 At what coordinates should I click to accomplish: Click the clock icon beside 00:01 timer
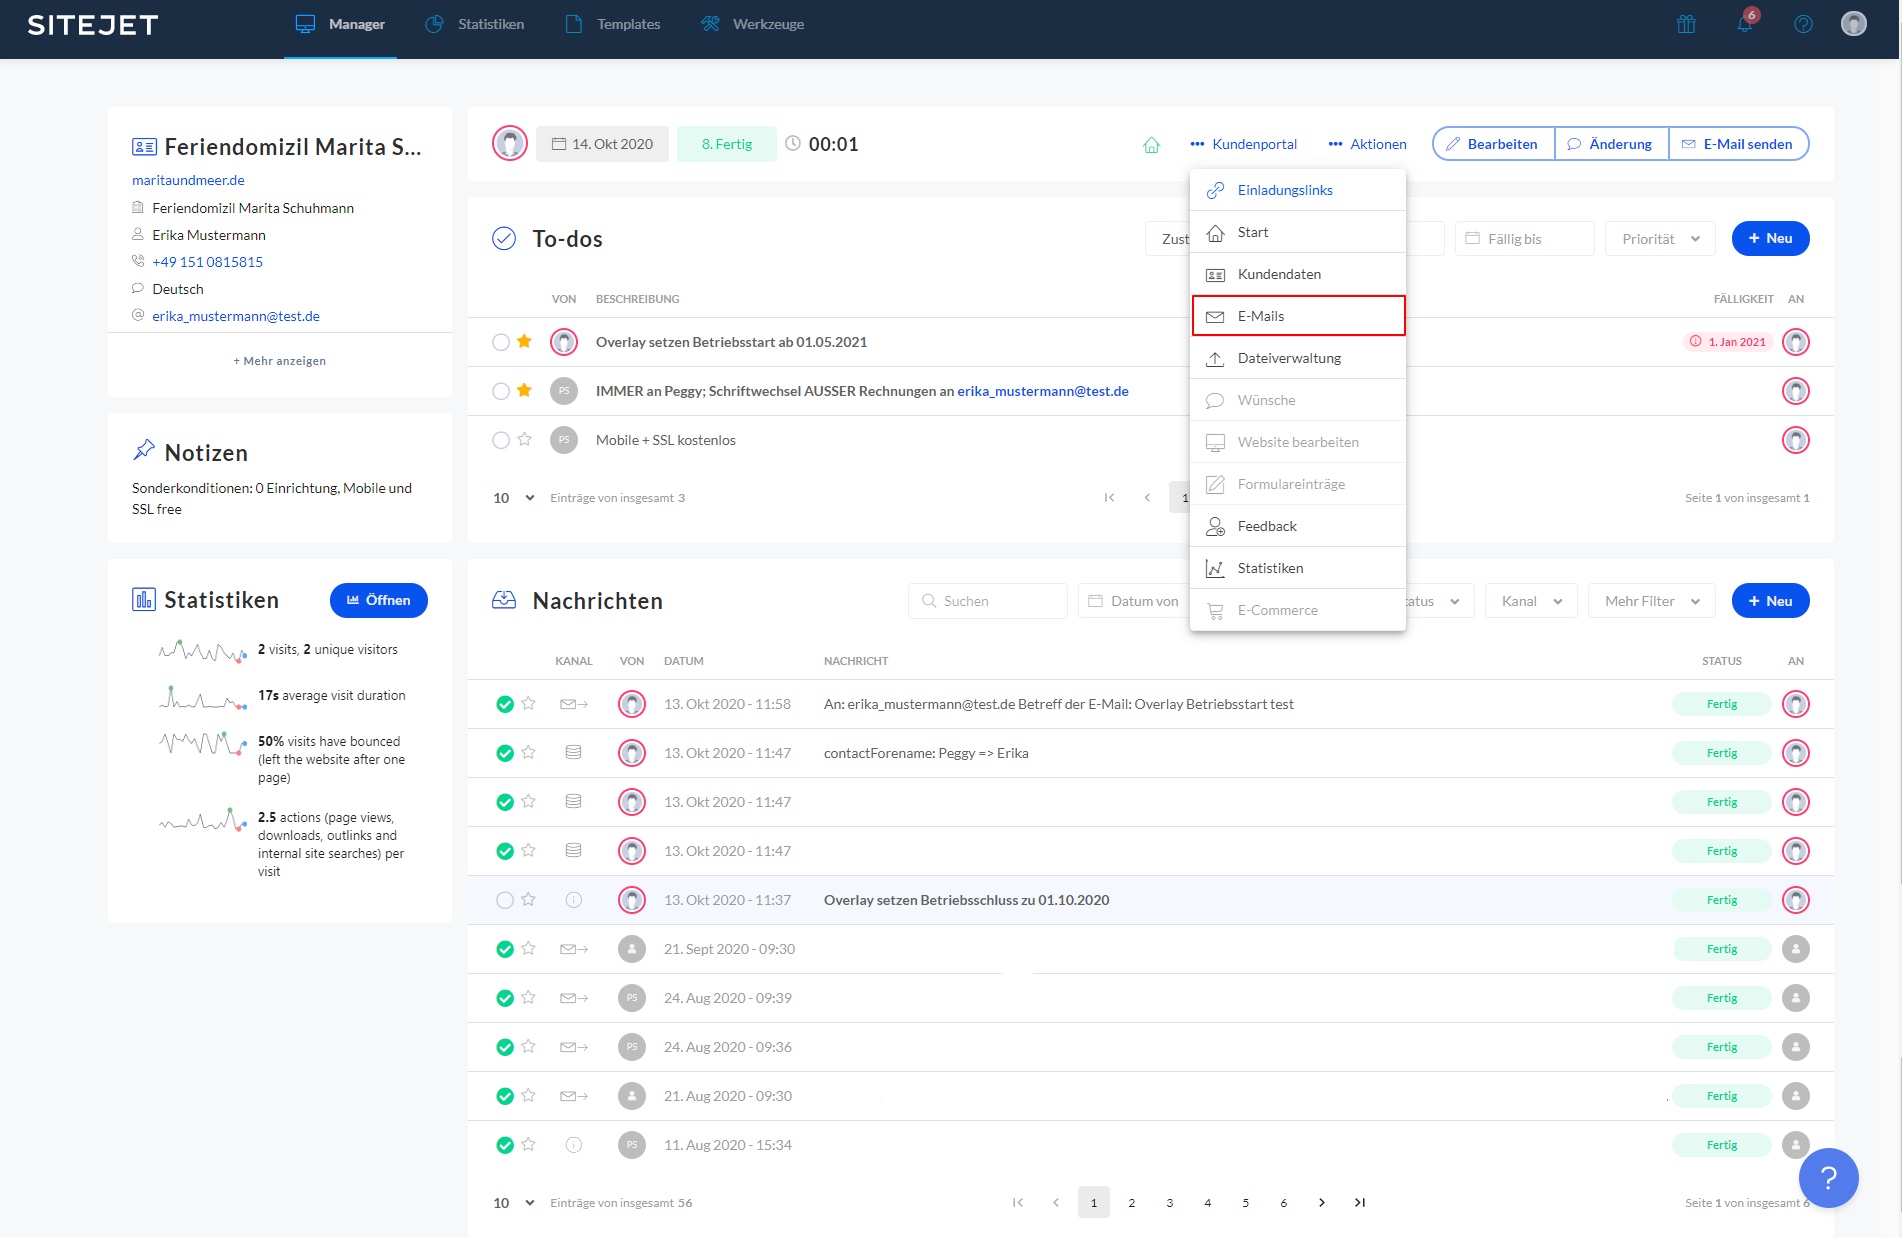tap(793, 144)
